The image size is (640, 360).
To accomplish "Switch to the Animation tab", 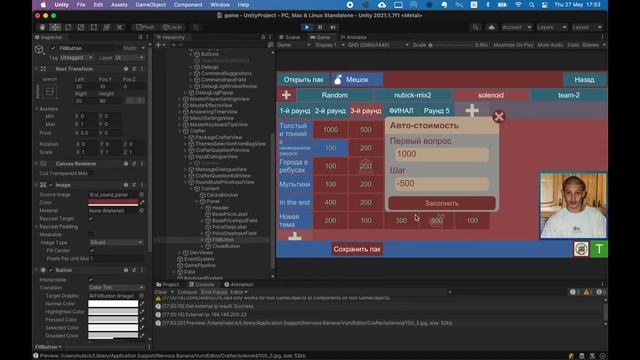I will tap(239, 284).
